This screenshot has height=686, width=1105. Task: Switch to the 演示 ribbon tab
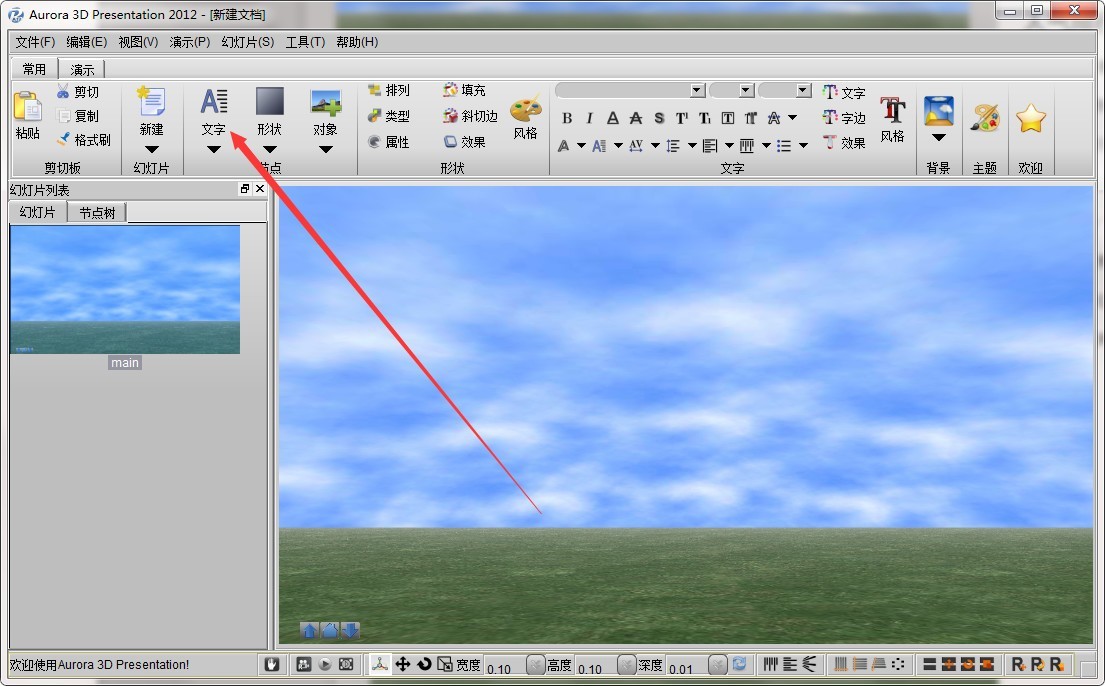coord(82,68)
